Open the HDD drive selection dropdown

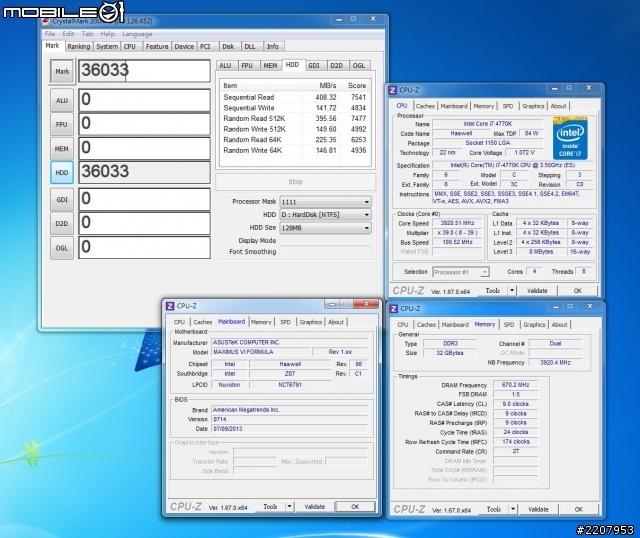325,215
